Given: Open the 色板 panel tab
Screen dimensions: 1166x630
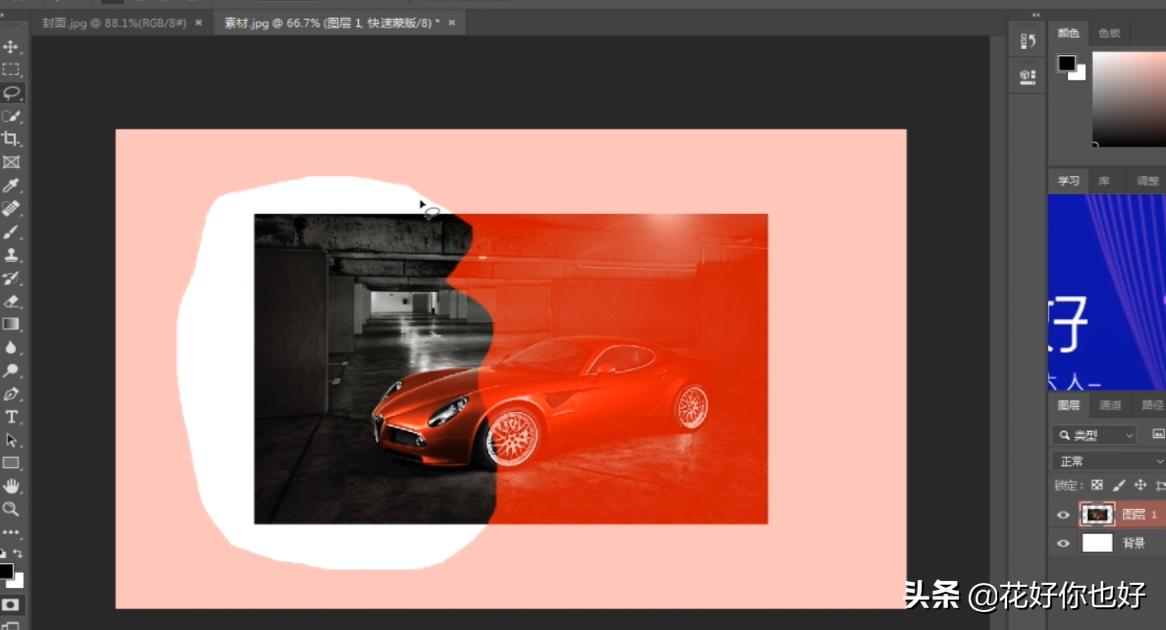Looking at the screenshot, I should (x=1109, y=33).
